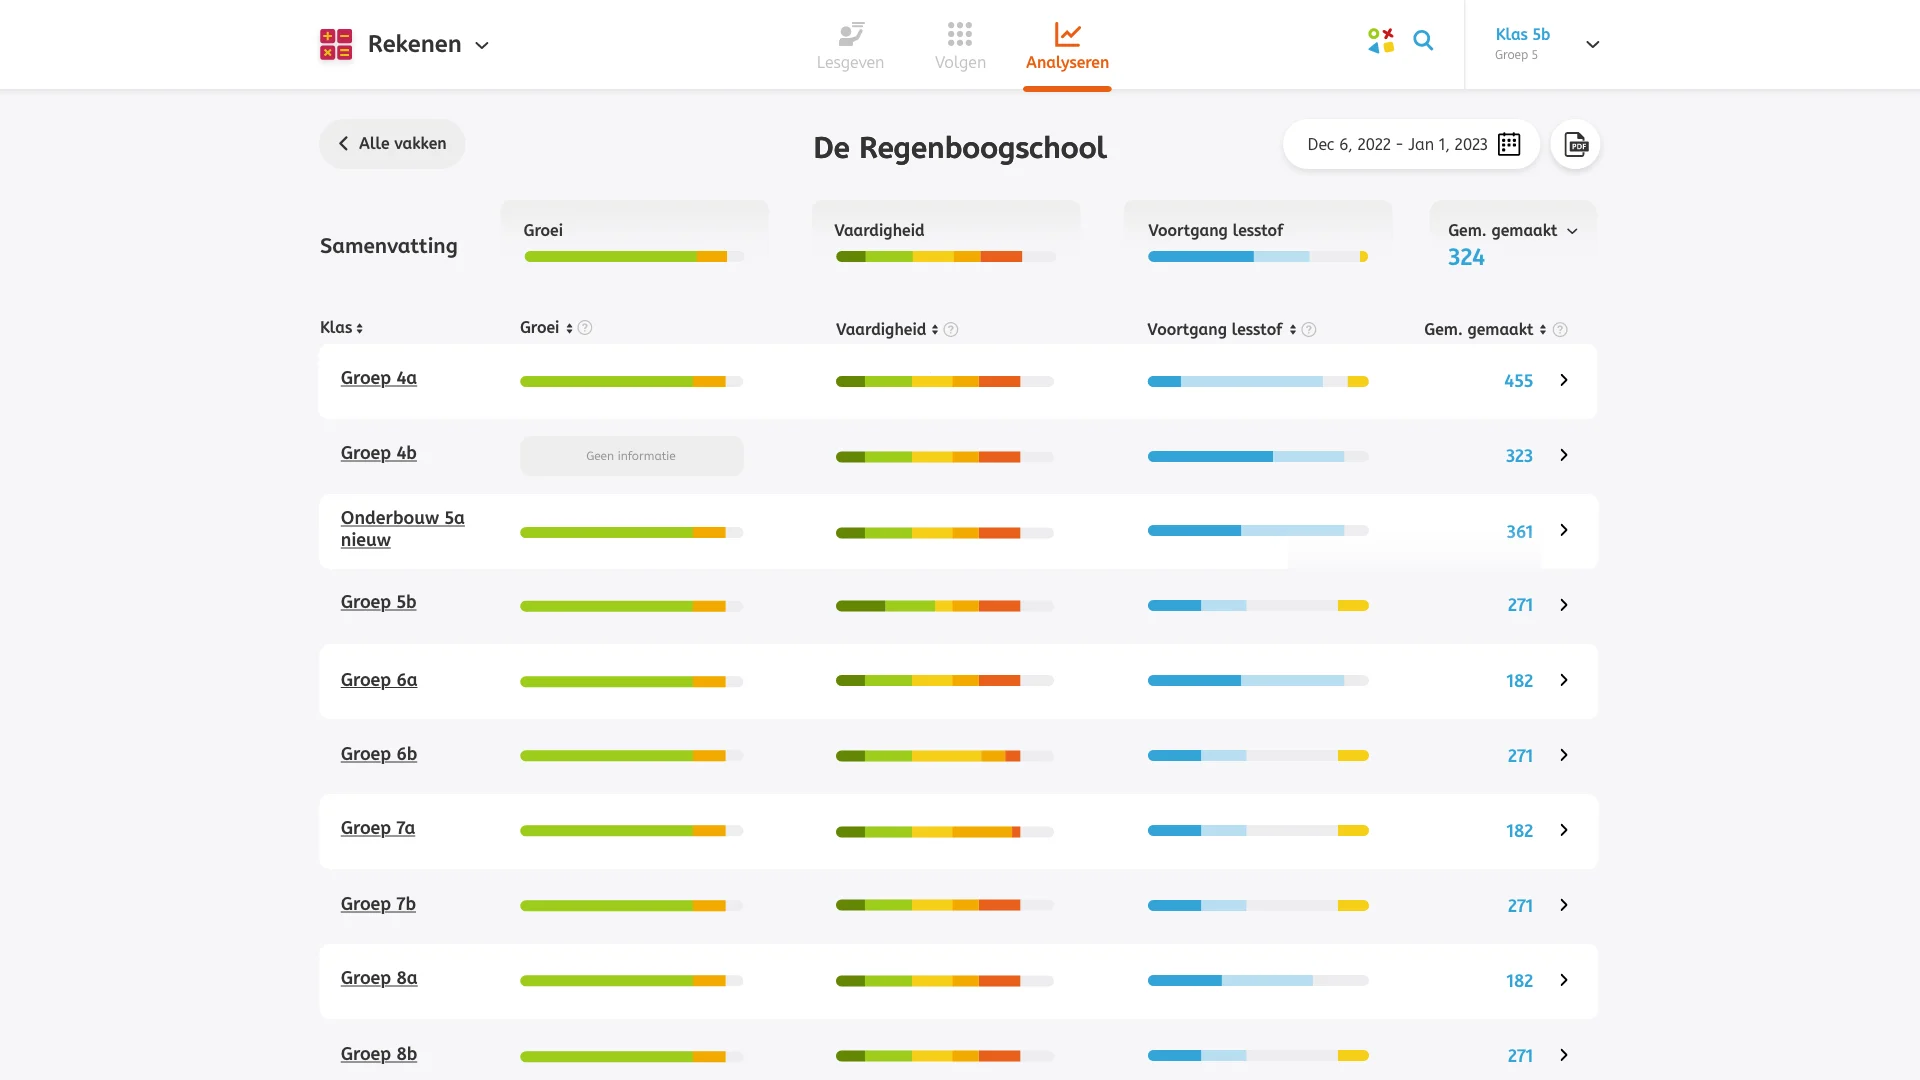Viewport: 1920px width, 1080px height.
Task: Click Groep 4a Vaardigheid progress bar
Action: (x=944, y=382)
